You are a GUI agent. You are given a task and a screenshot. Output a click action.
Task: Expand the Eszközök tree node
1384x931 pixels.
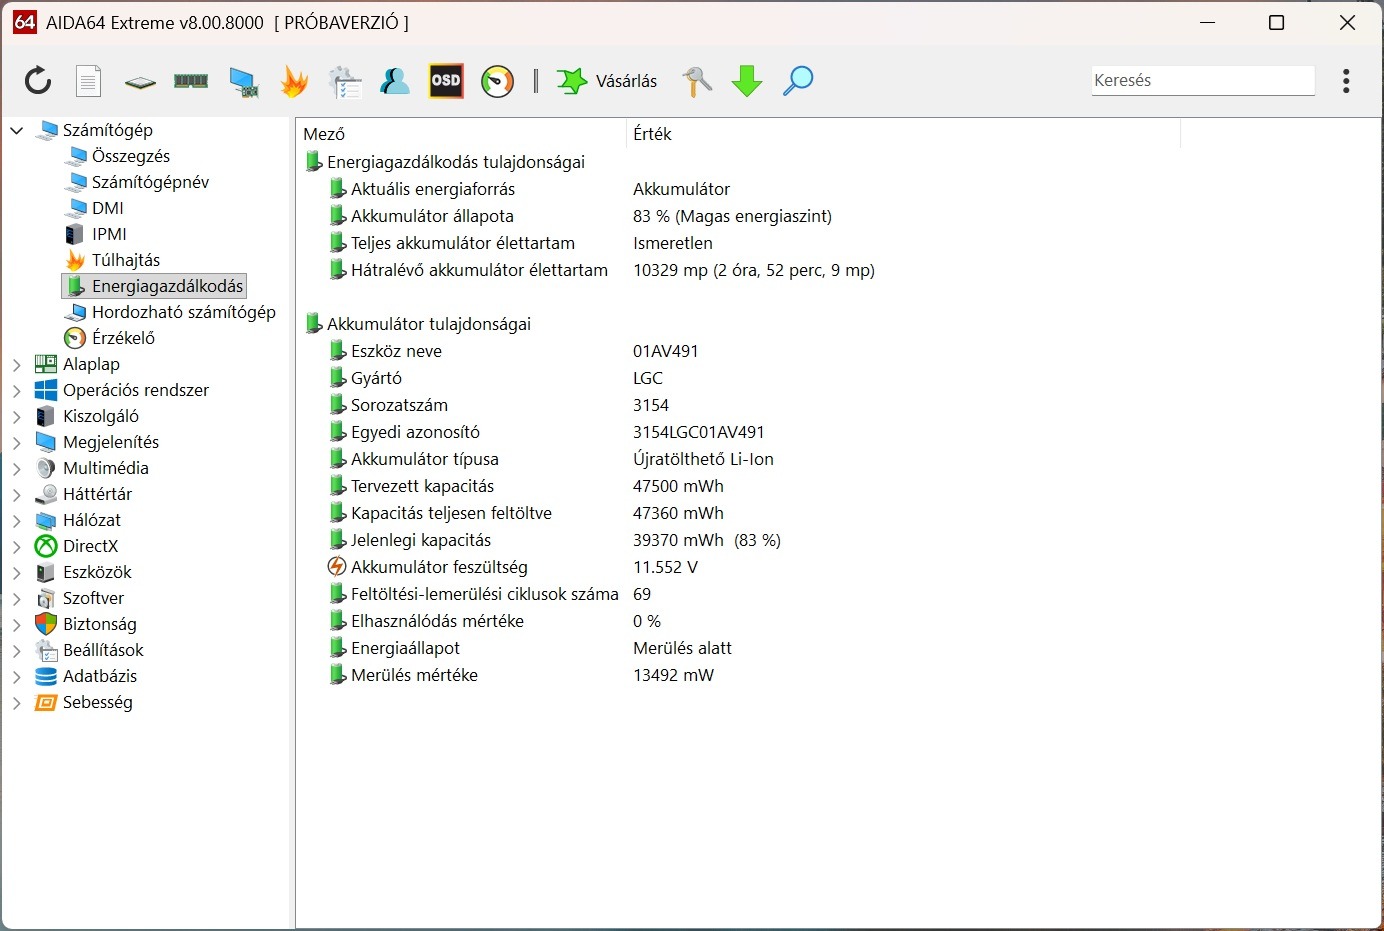coord(17,573)
